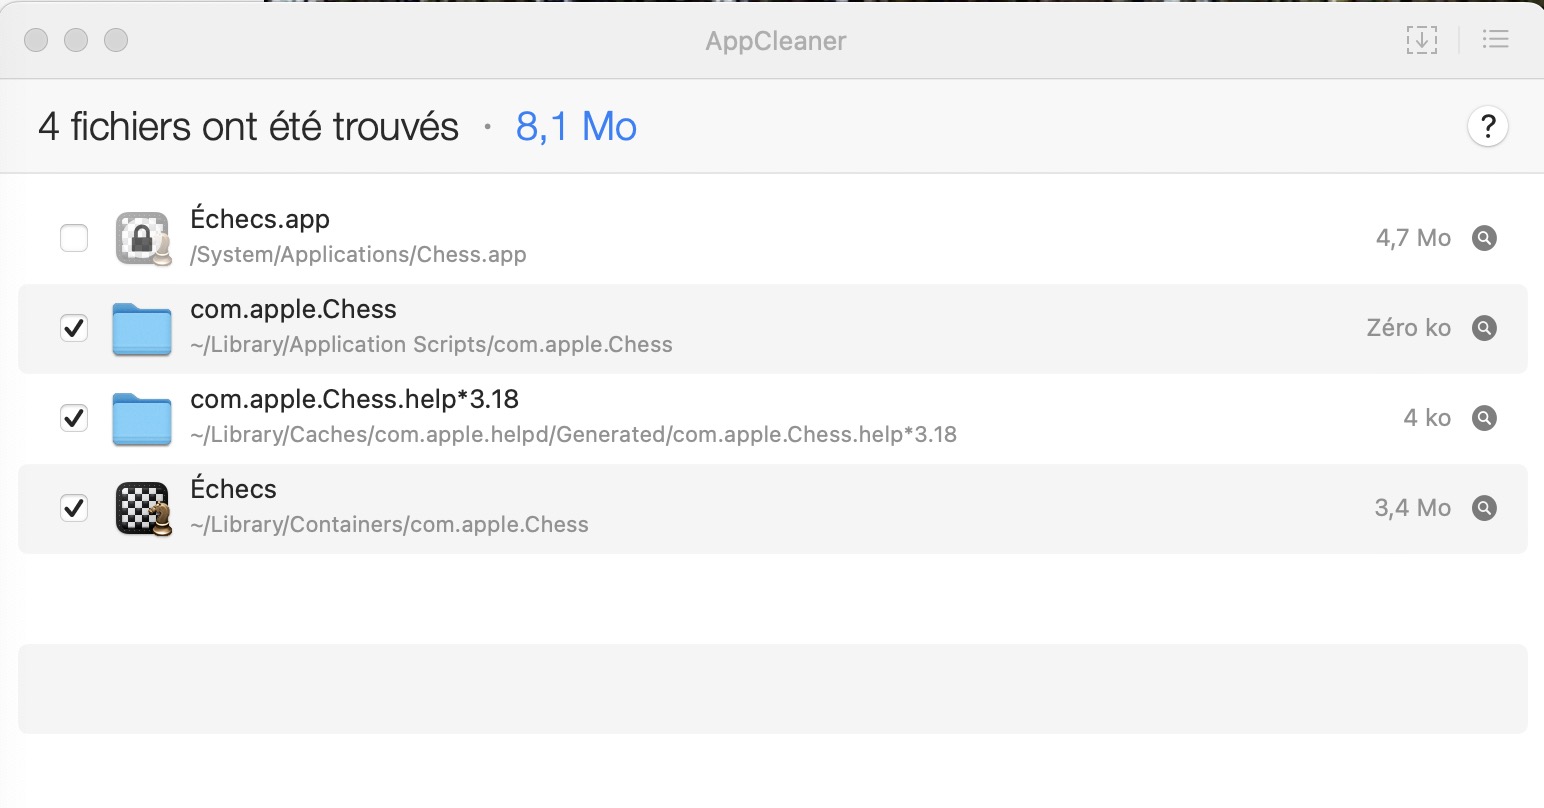The height and width of the screenshot is (808, 1544).
Task: Click the locked Échecs.app chess icon
Action: (142, 238)
